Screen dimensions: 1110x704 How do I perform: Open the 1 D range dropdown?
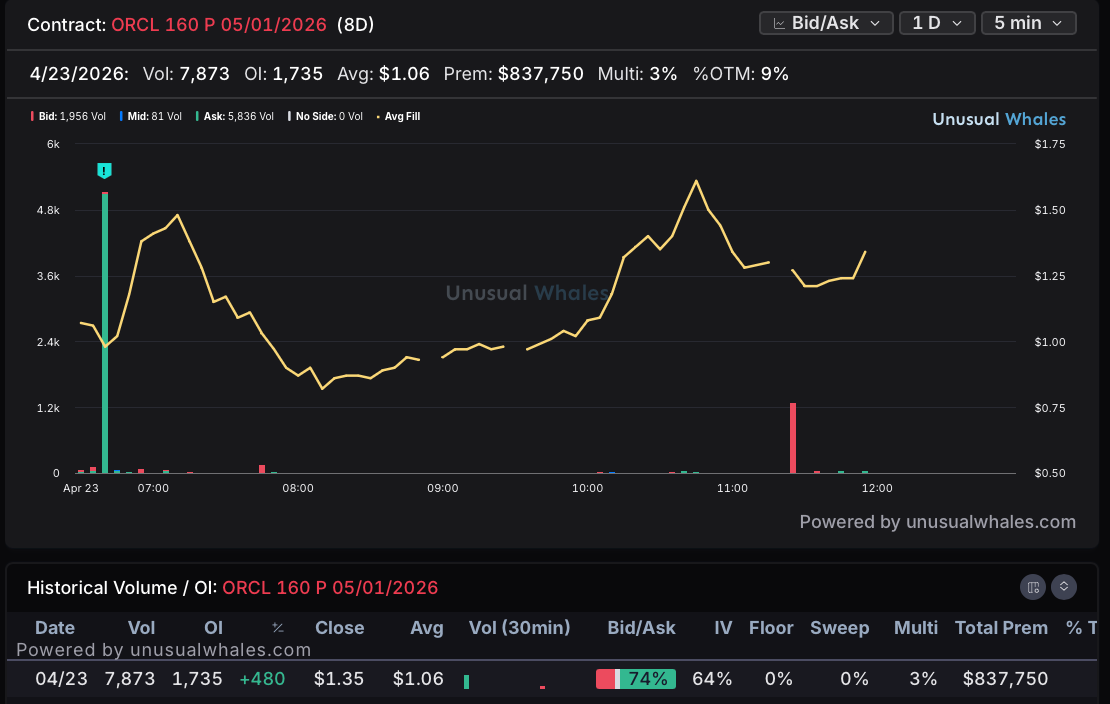point(937,23)
